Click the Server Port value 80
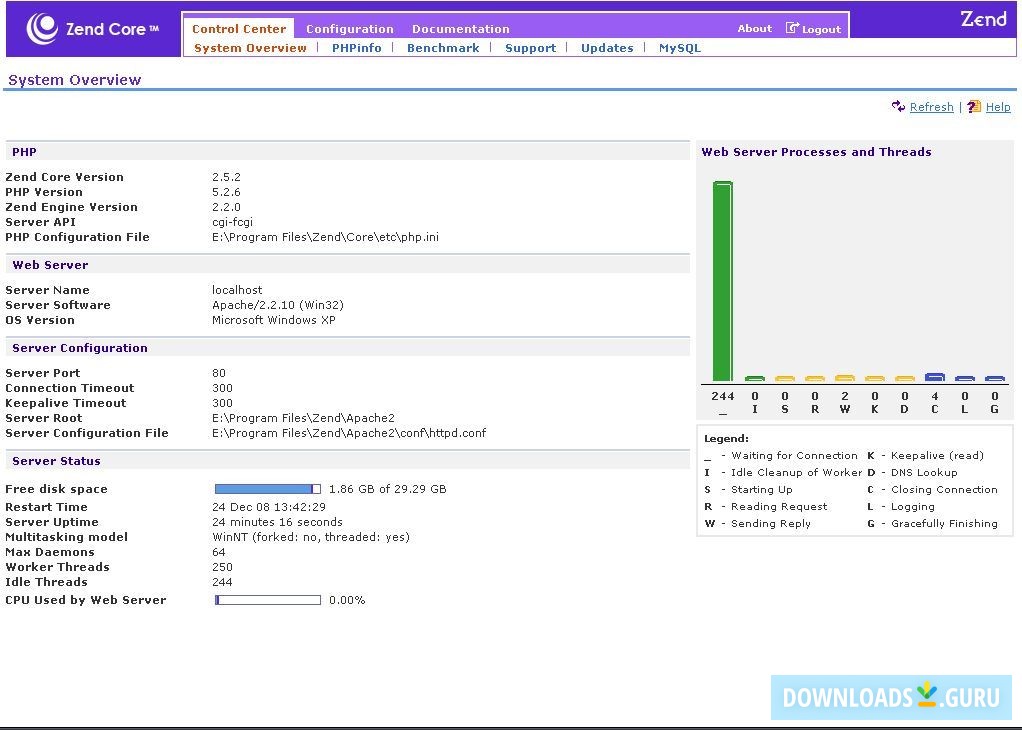1022x730 pixels. point(218,373)
